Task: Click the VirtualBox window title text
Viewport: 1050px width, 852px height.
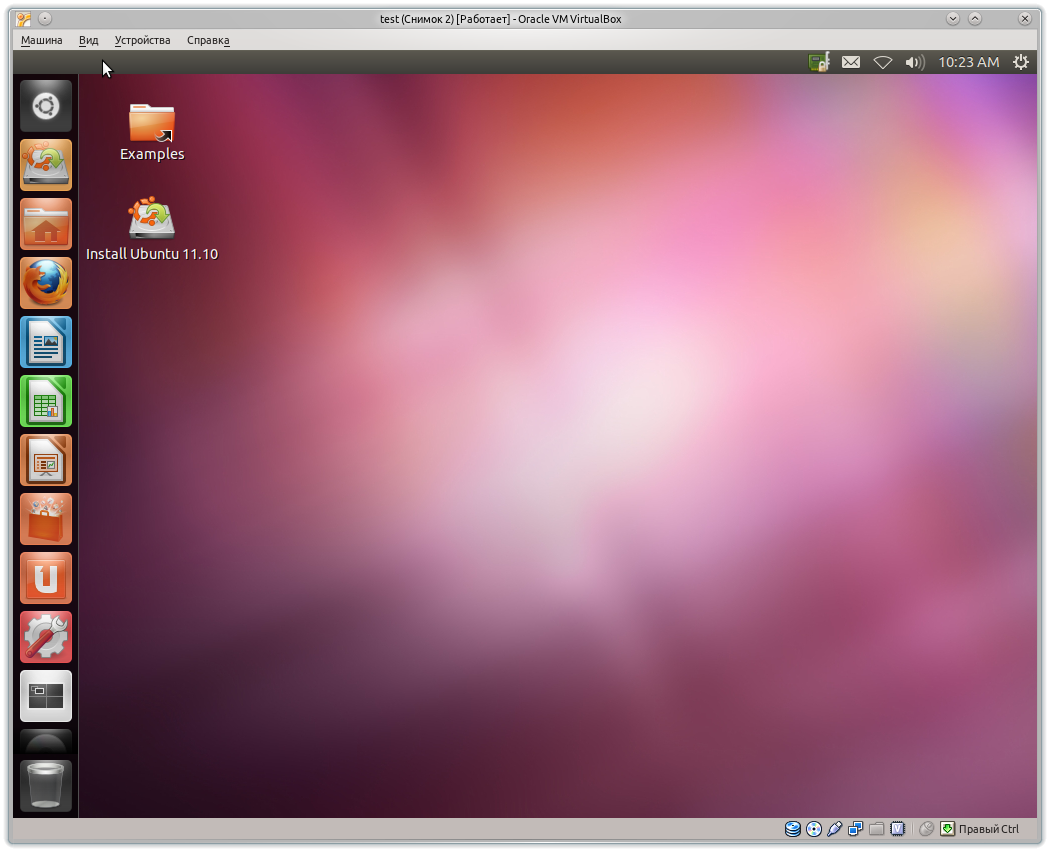Action: (501, 19)
